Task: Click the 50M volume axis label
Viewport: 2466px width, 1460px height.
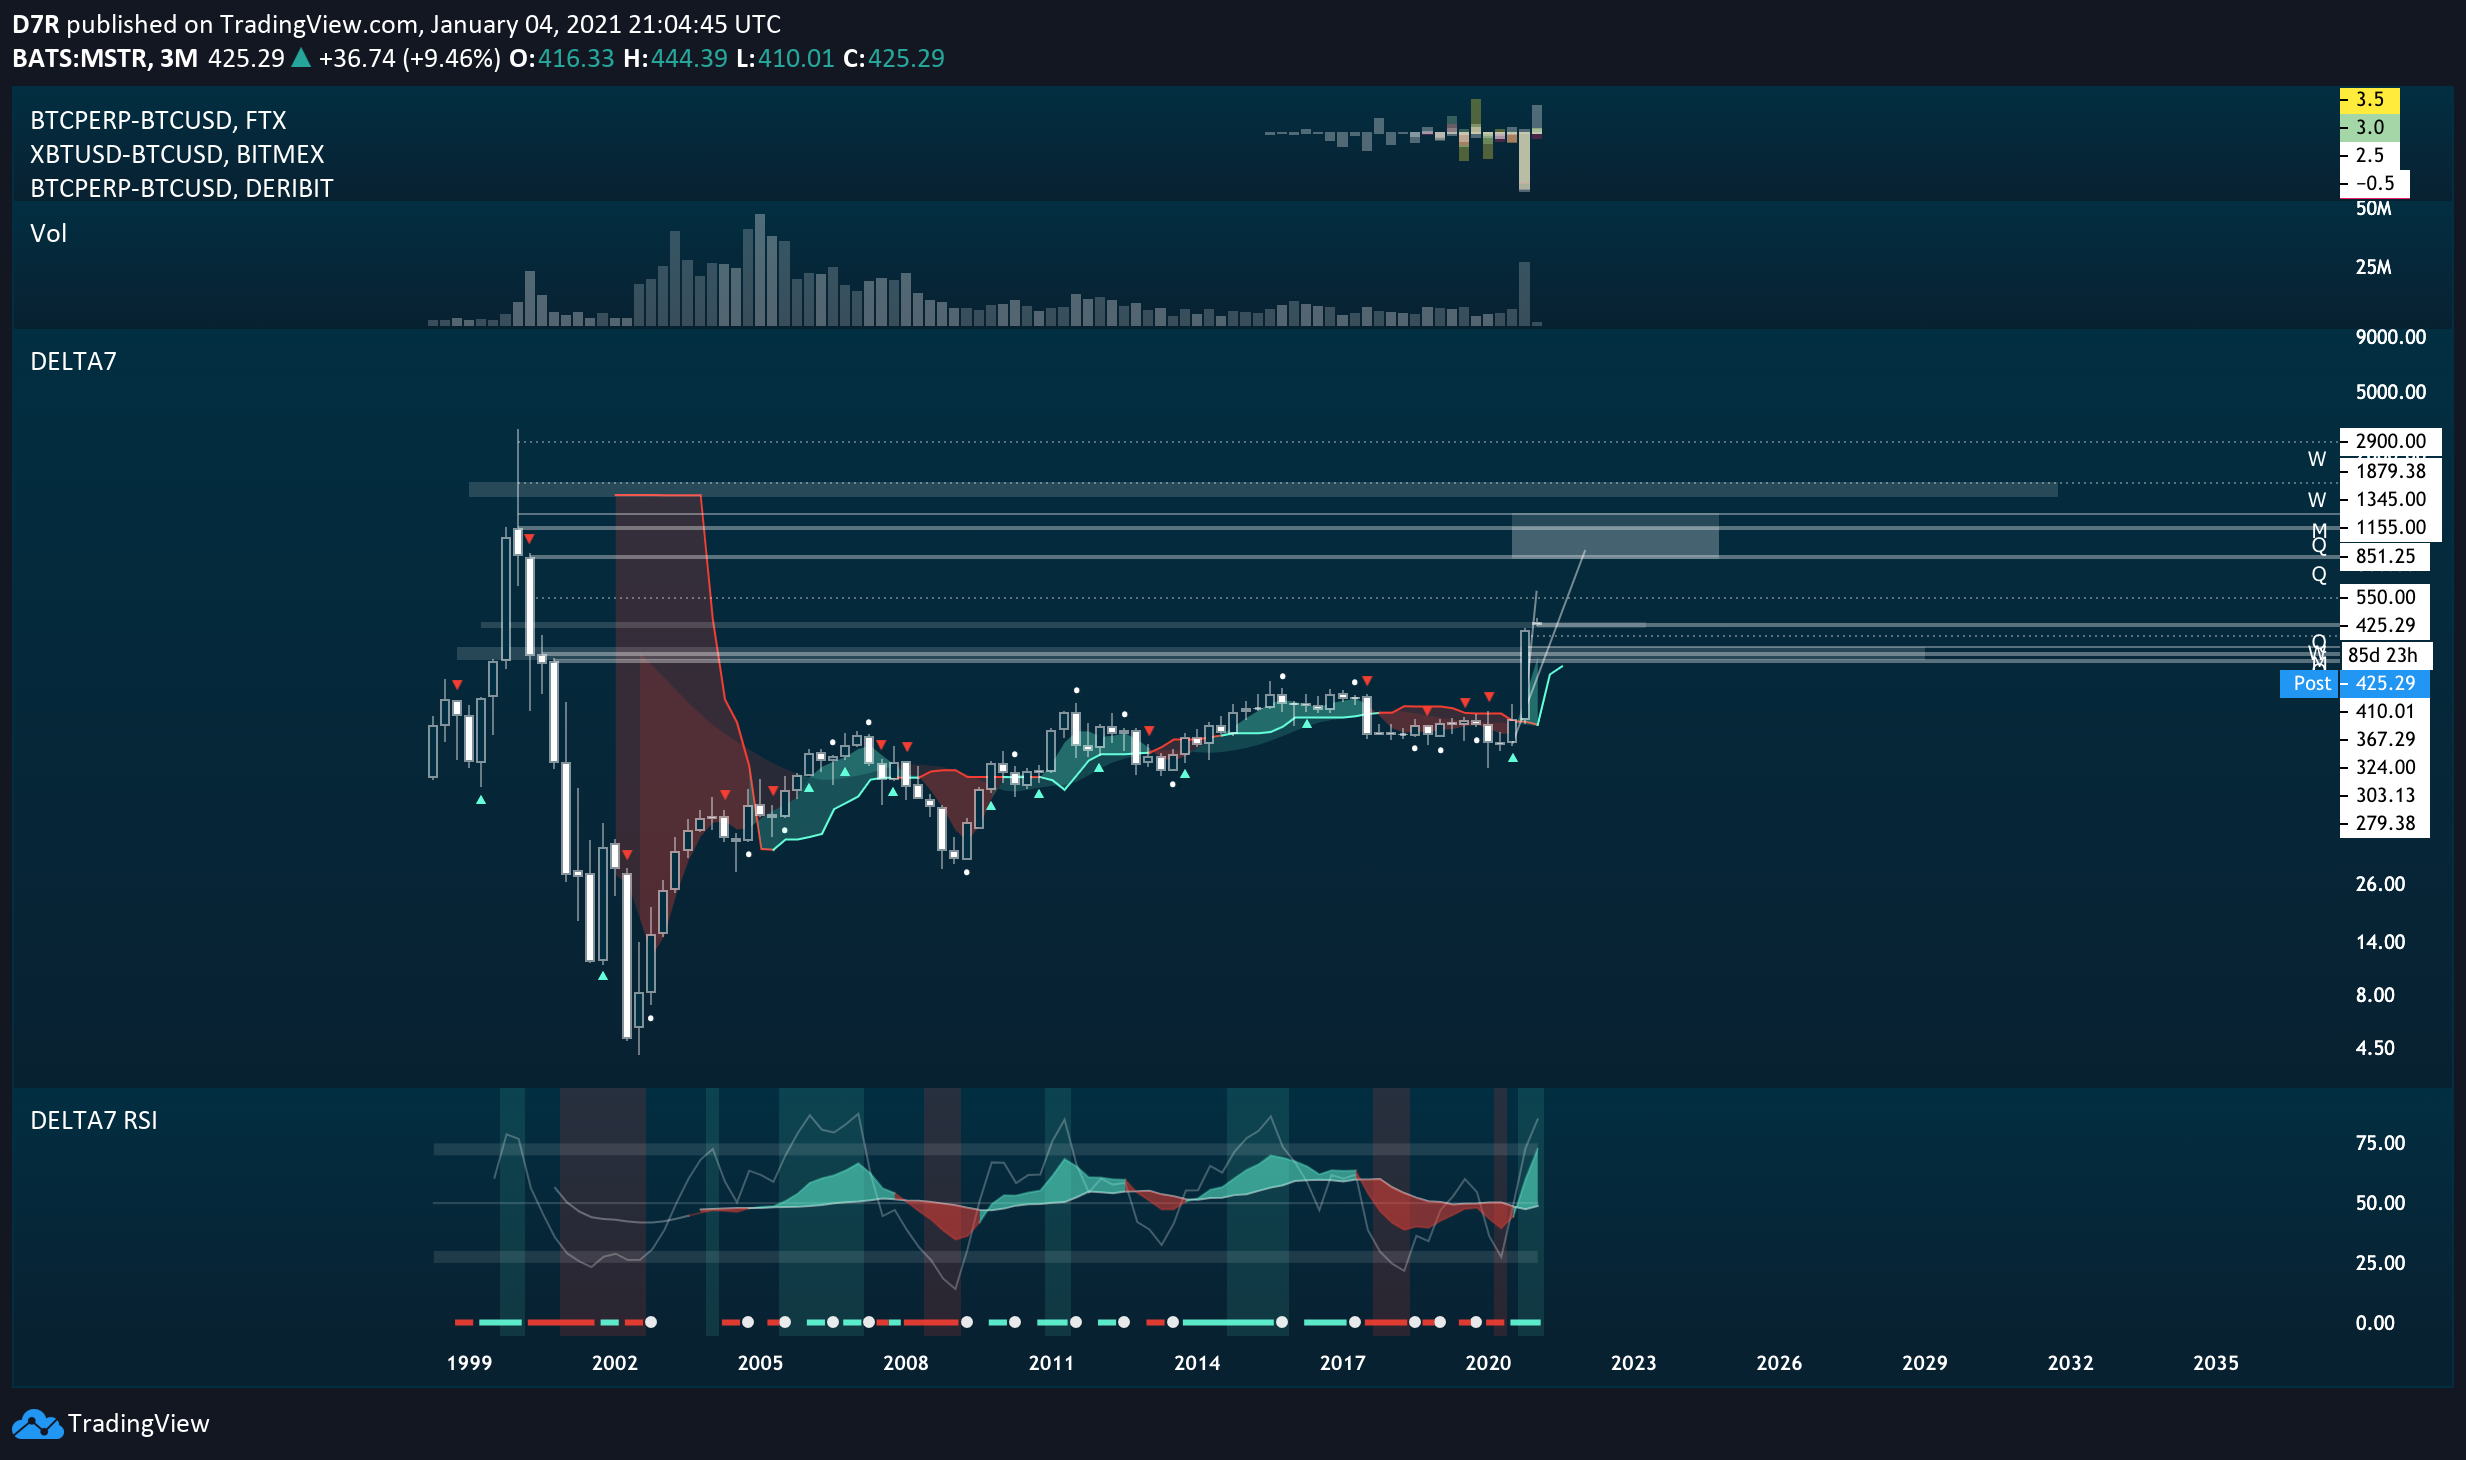Action: point(2373,208)
